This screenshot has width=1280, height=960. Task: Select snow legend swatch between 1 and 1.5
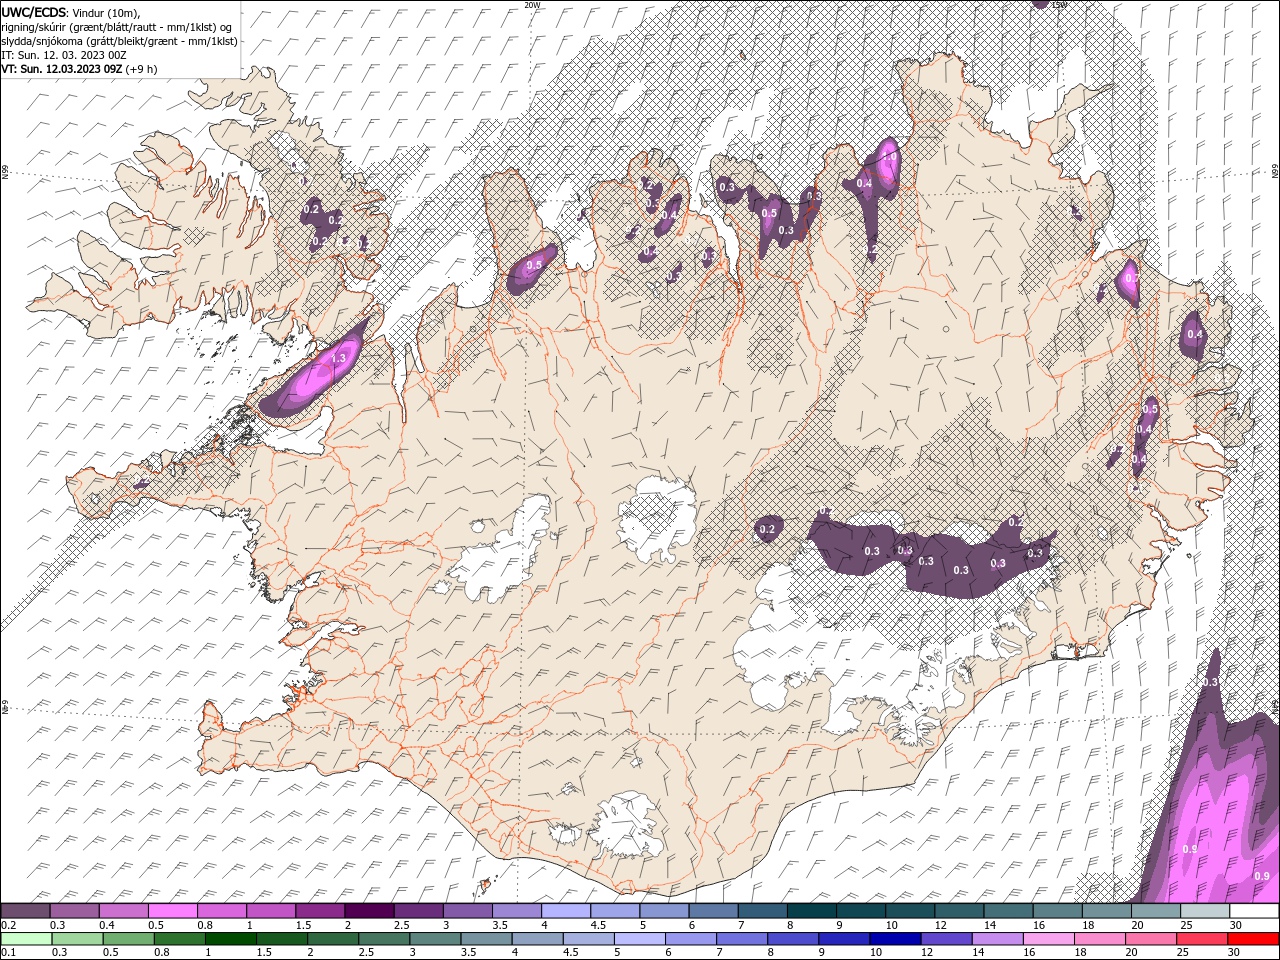272,911
